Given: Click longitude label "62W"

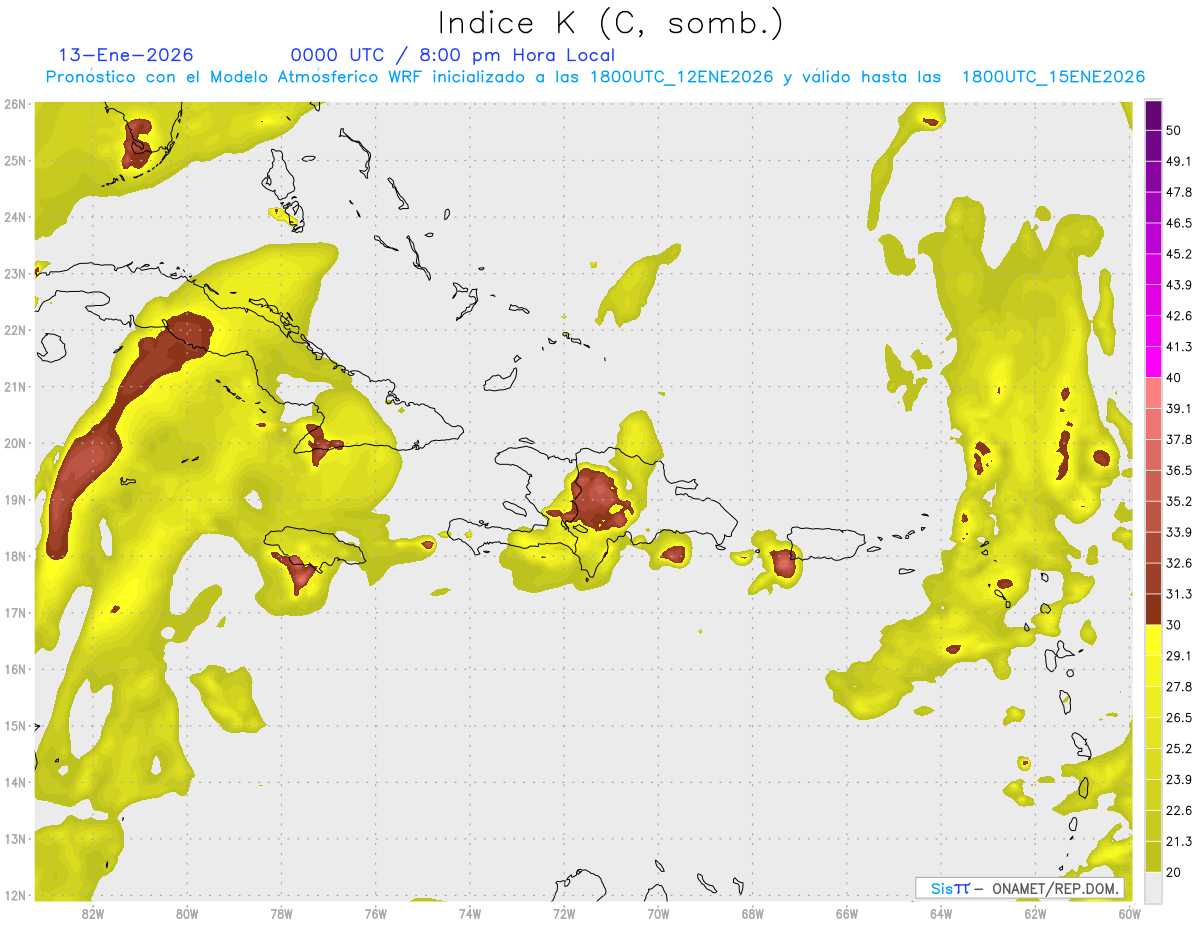Looking at the screenshot, I should tap(1035, 913).
